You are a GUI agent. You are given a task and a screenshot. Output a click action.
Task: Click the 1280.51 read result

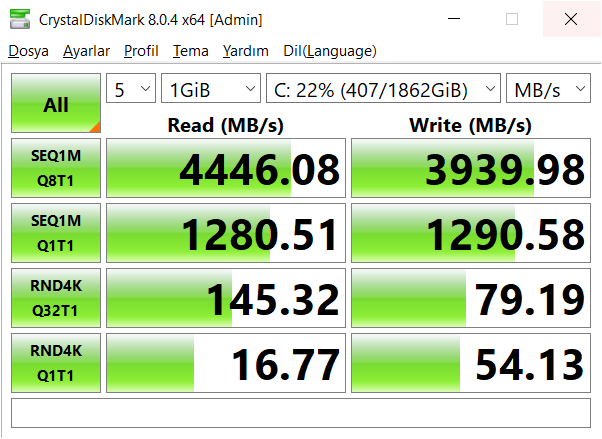[226, 233]
